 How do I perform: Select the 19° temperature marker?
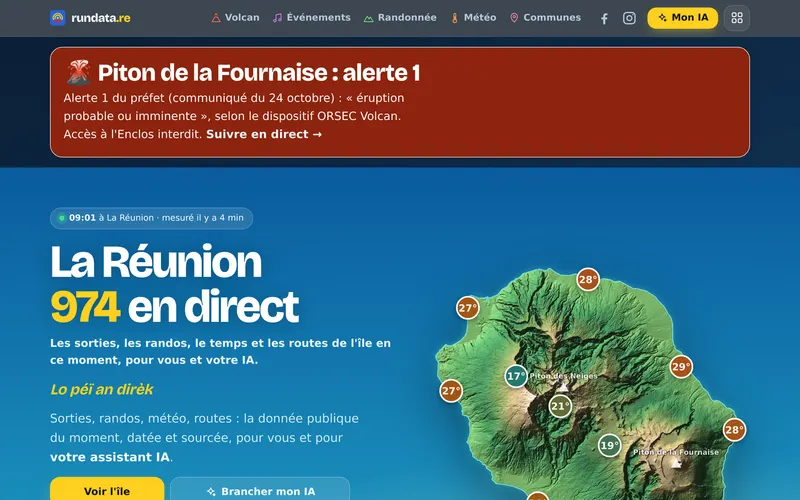(609, 445)
